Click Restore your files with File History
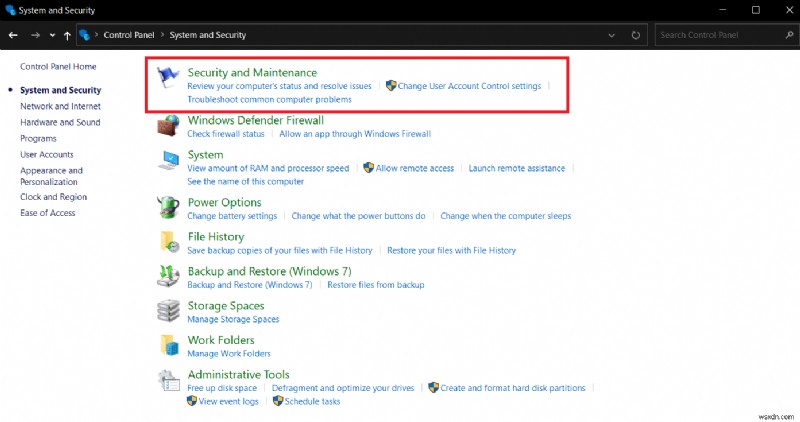The image size is (800, 422). pos(452,250)
